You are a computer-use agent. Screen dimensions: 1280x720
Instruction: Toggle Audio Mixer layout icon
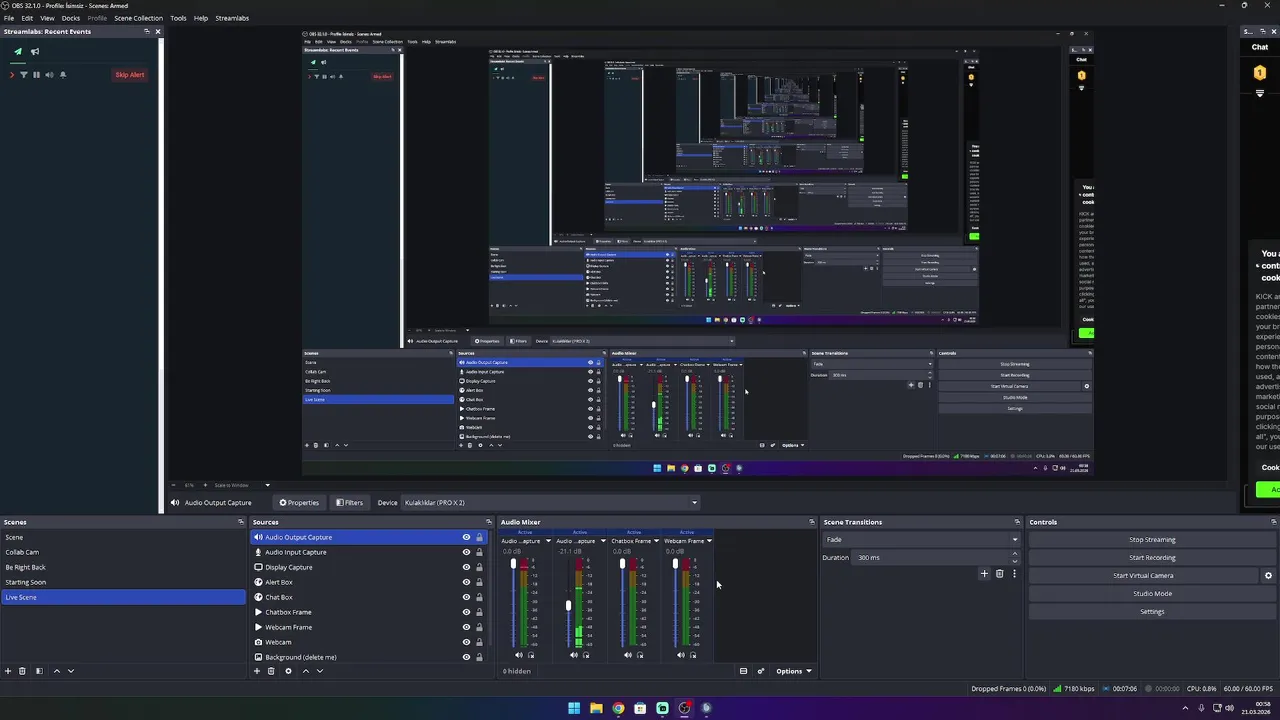click(743, 671)
